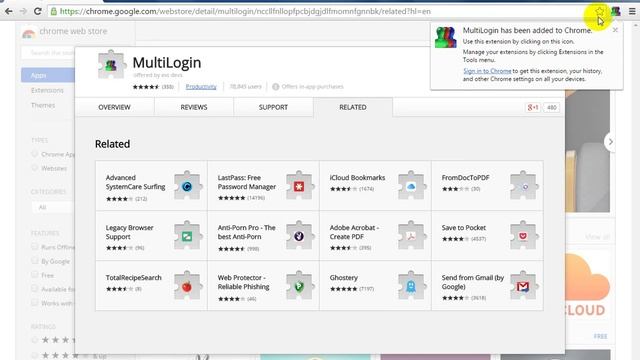The image size is (640, 360).
Task: Click the FromDocToPDF extension icon
Action: [x=524, y=185]
